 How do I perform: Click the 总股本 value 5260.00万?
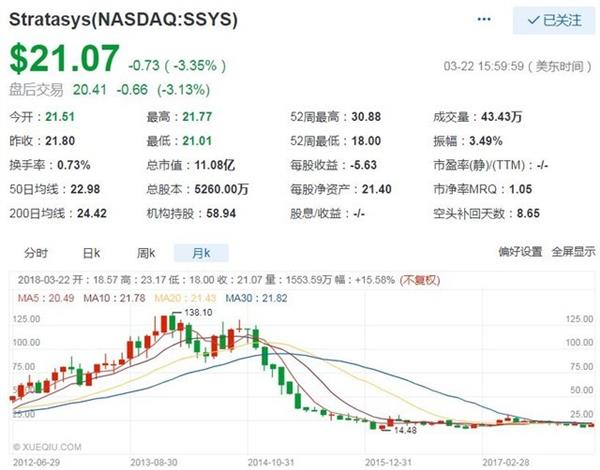[x=222, y=189]
